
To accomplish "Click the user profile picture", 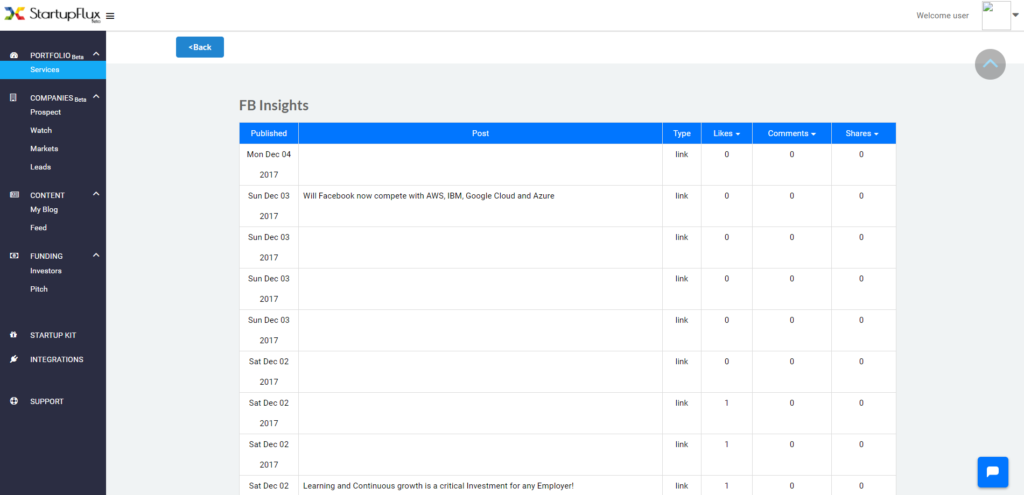I will (996, 16).
